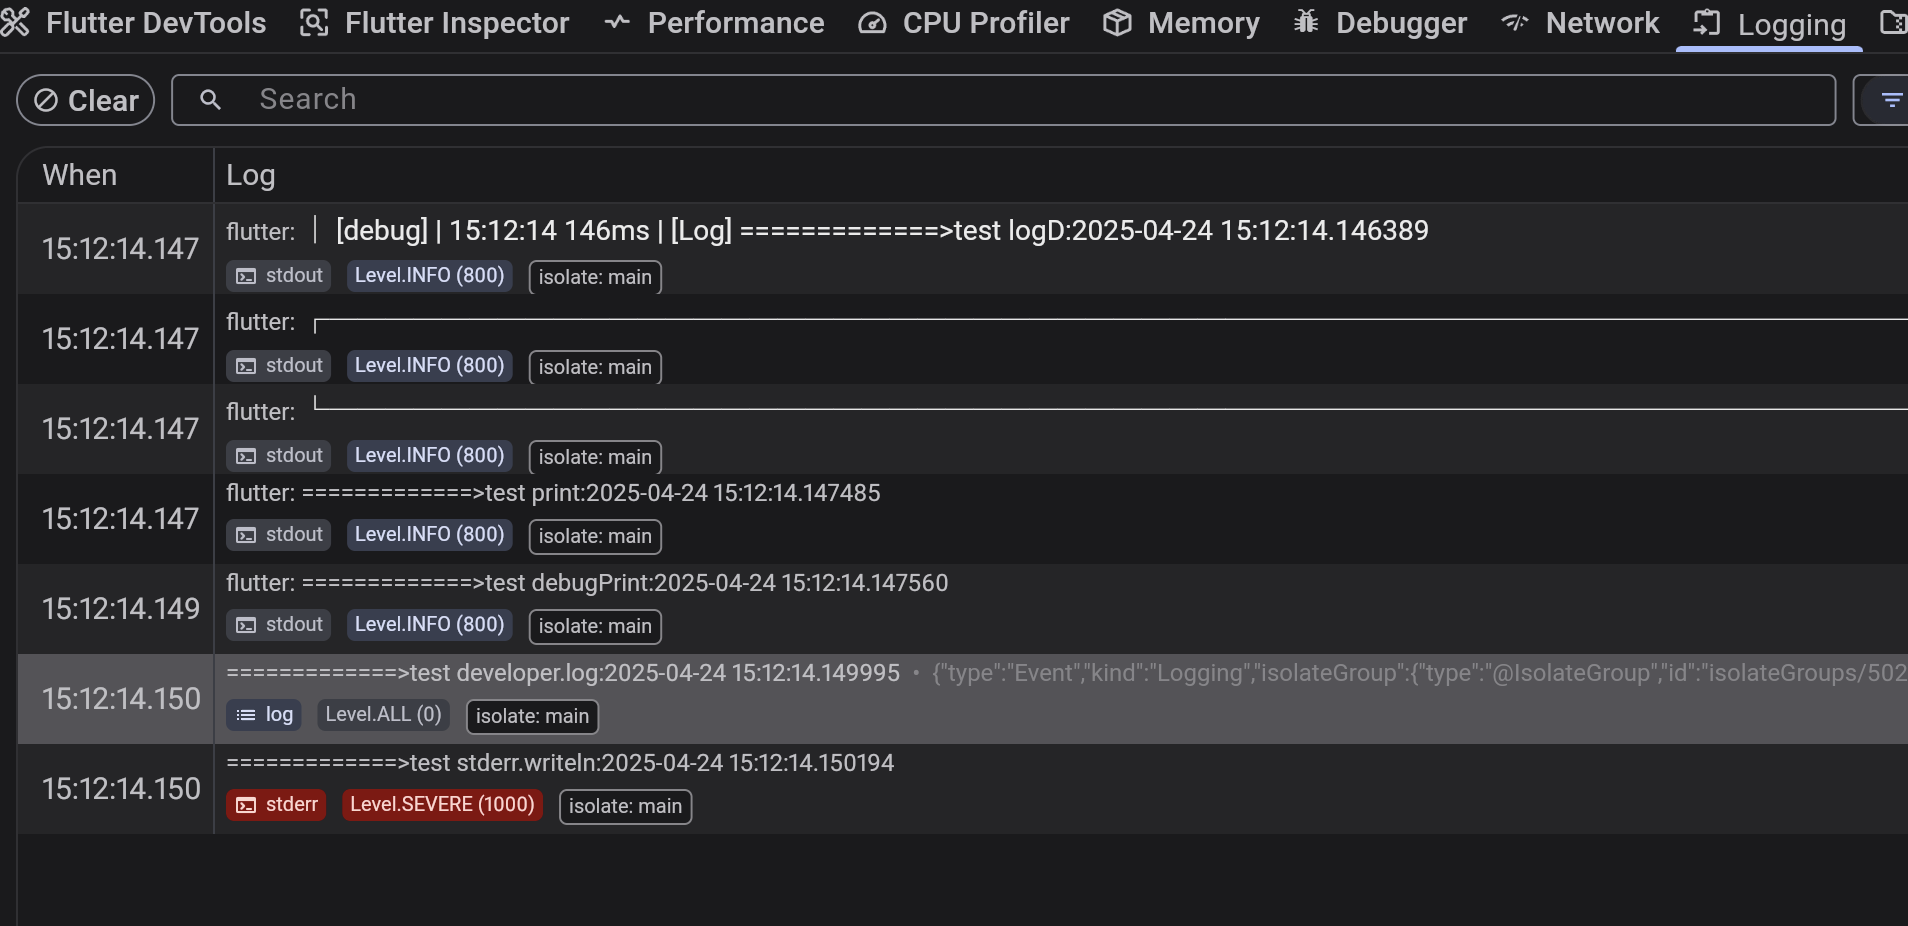Click the Flutter Inspector magnifier icon
The image size is (1908, 926).
314,23
